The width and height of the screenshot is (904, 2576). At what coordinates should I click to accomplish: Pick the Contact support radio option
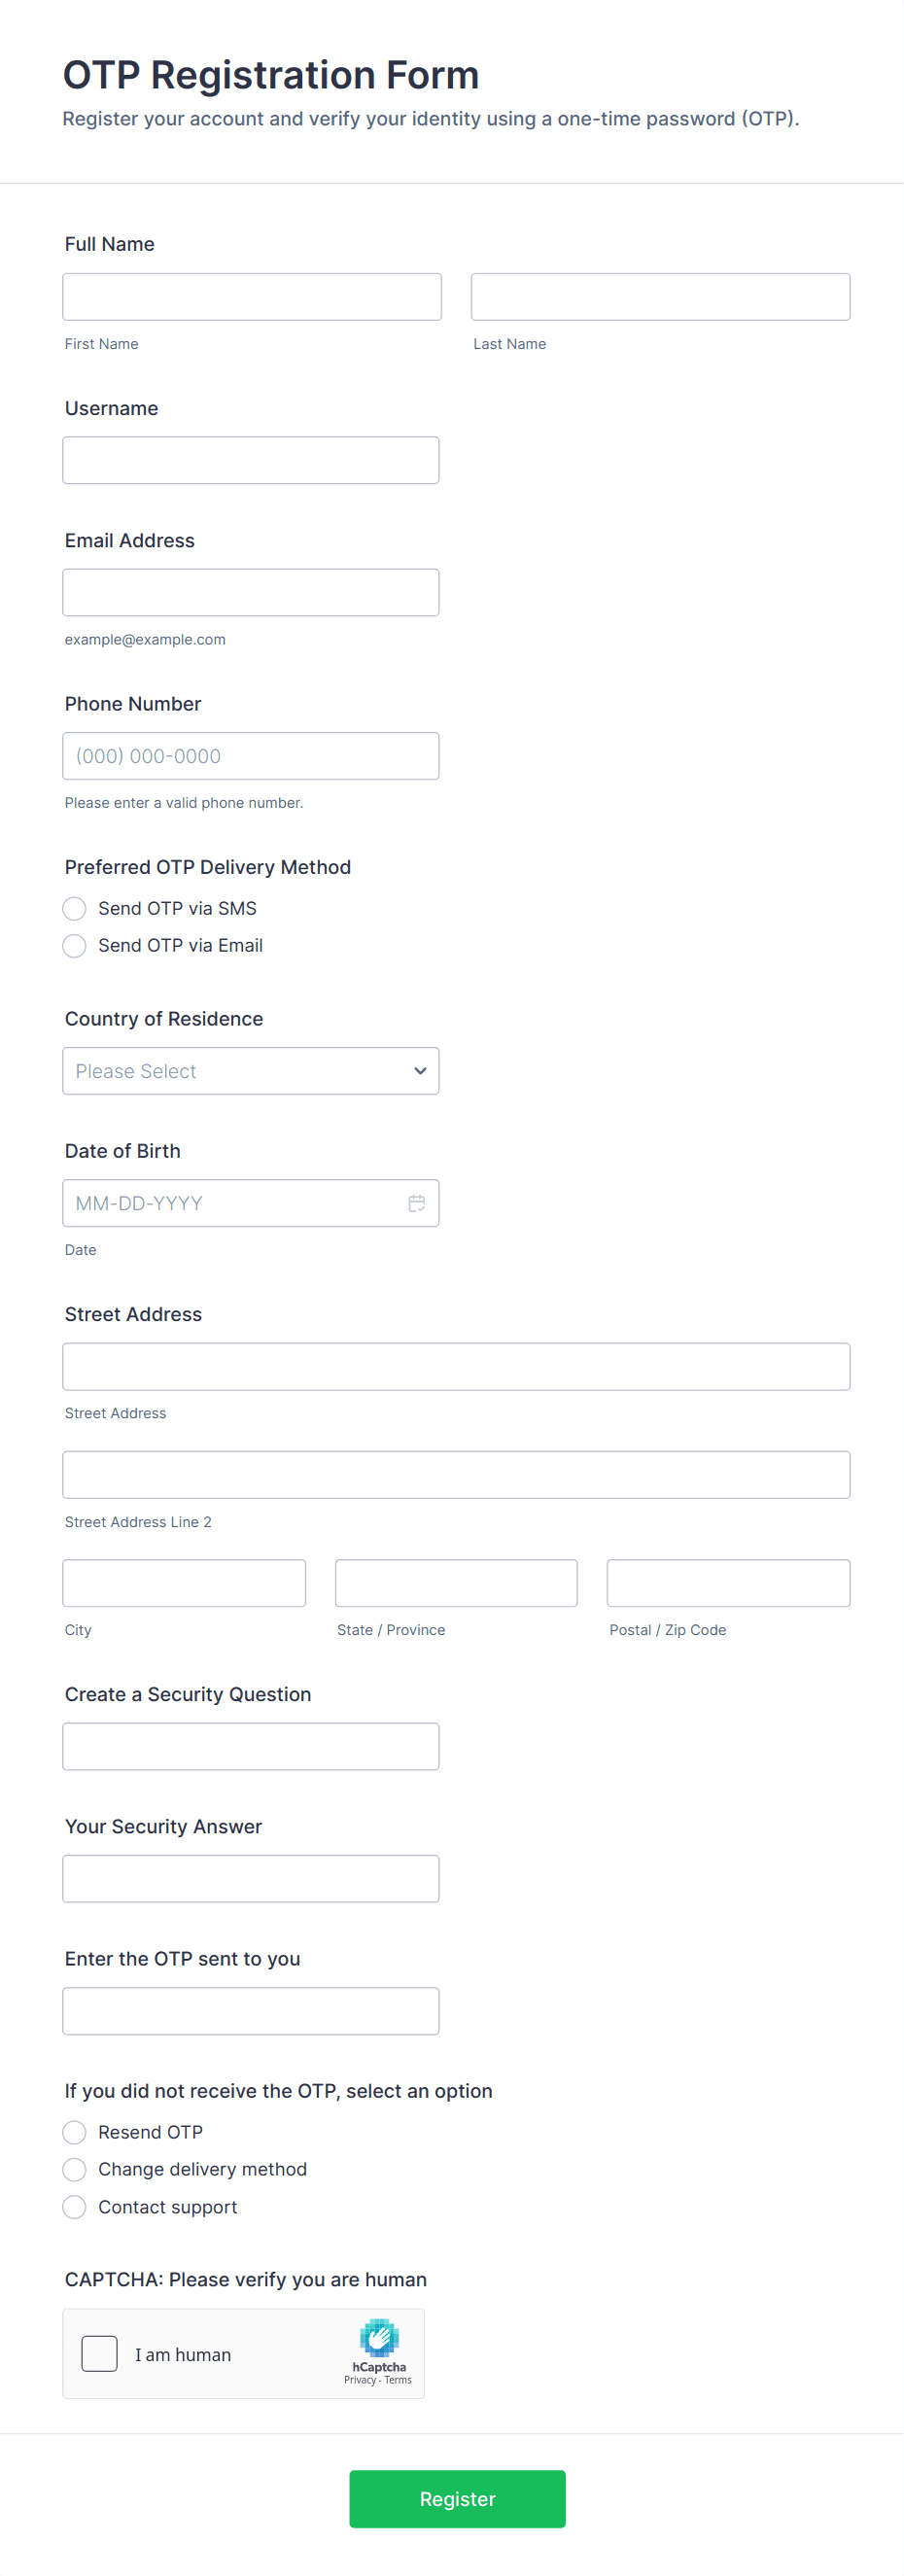point(74,2207)
